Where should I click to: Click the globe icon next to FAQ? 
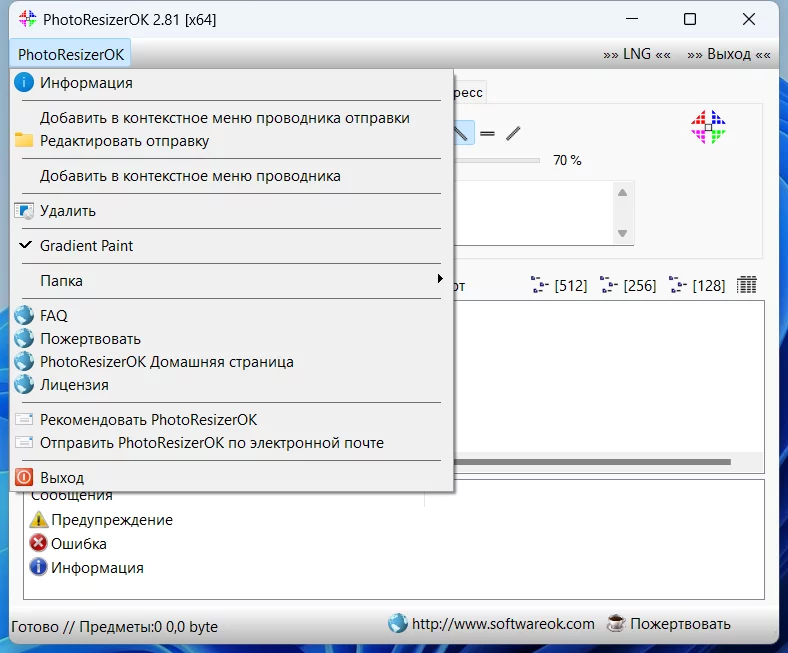point(24,315)
